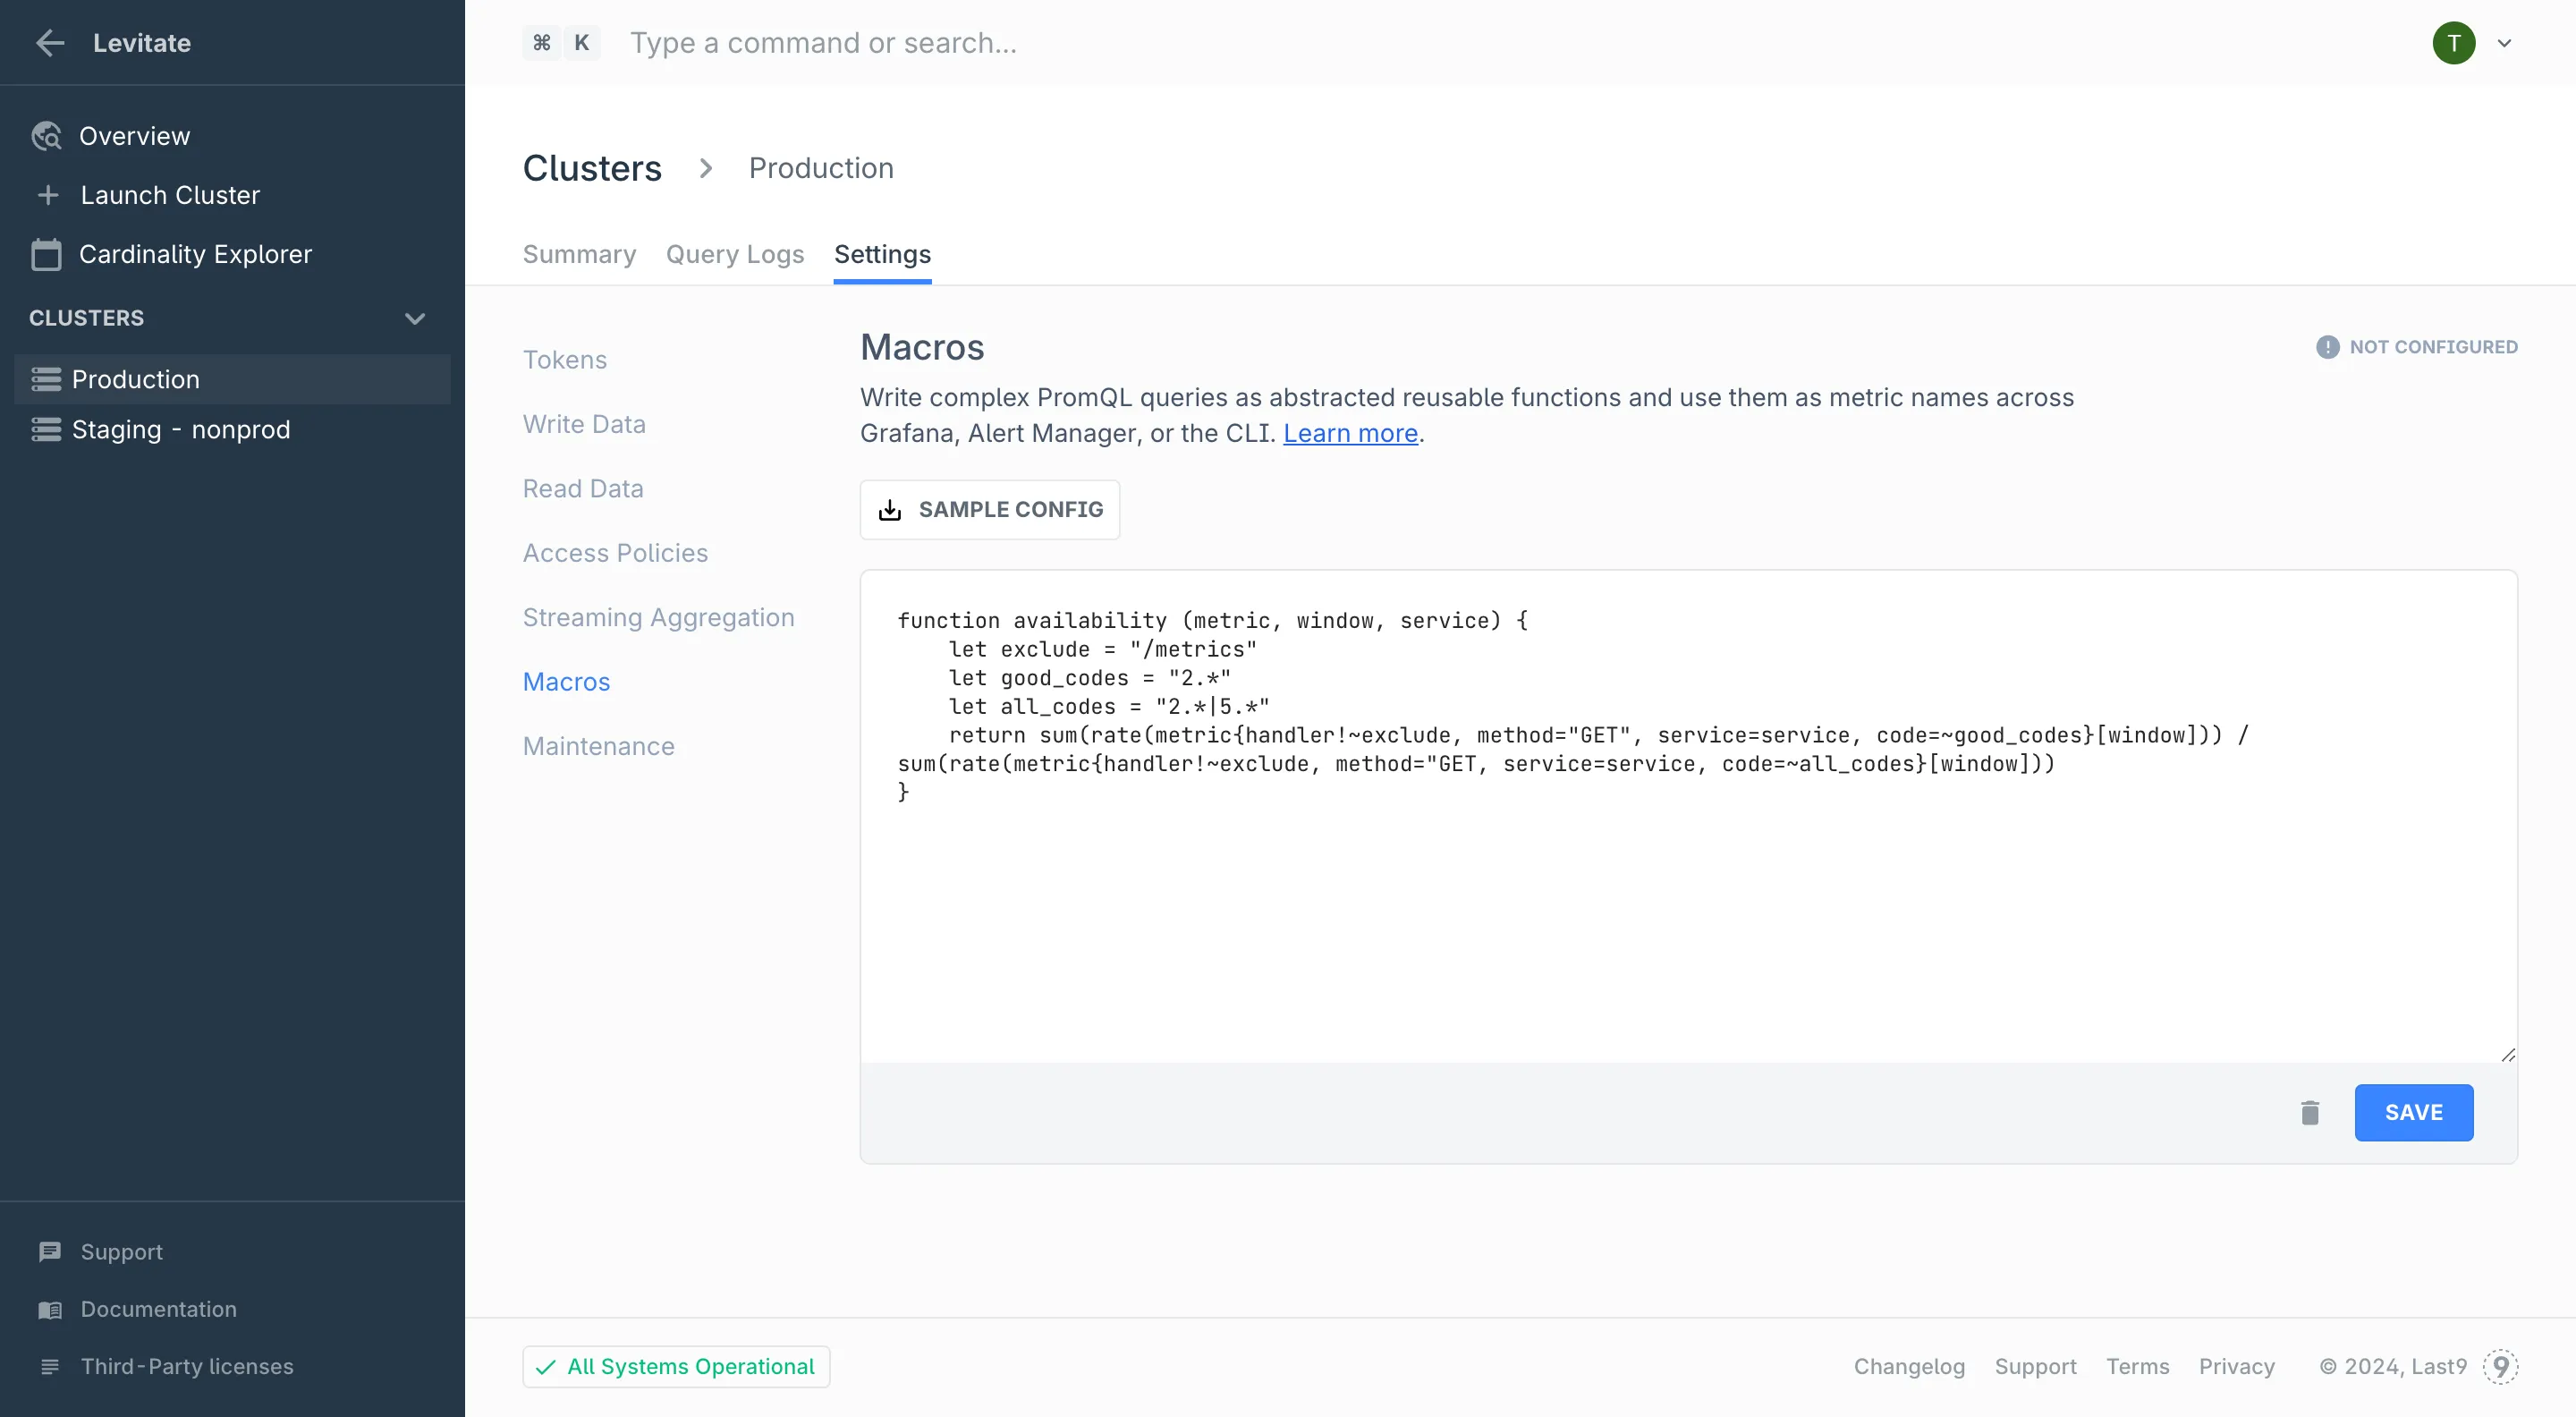Open the account dropdown arrow

click(x=2504, y=43)
